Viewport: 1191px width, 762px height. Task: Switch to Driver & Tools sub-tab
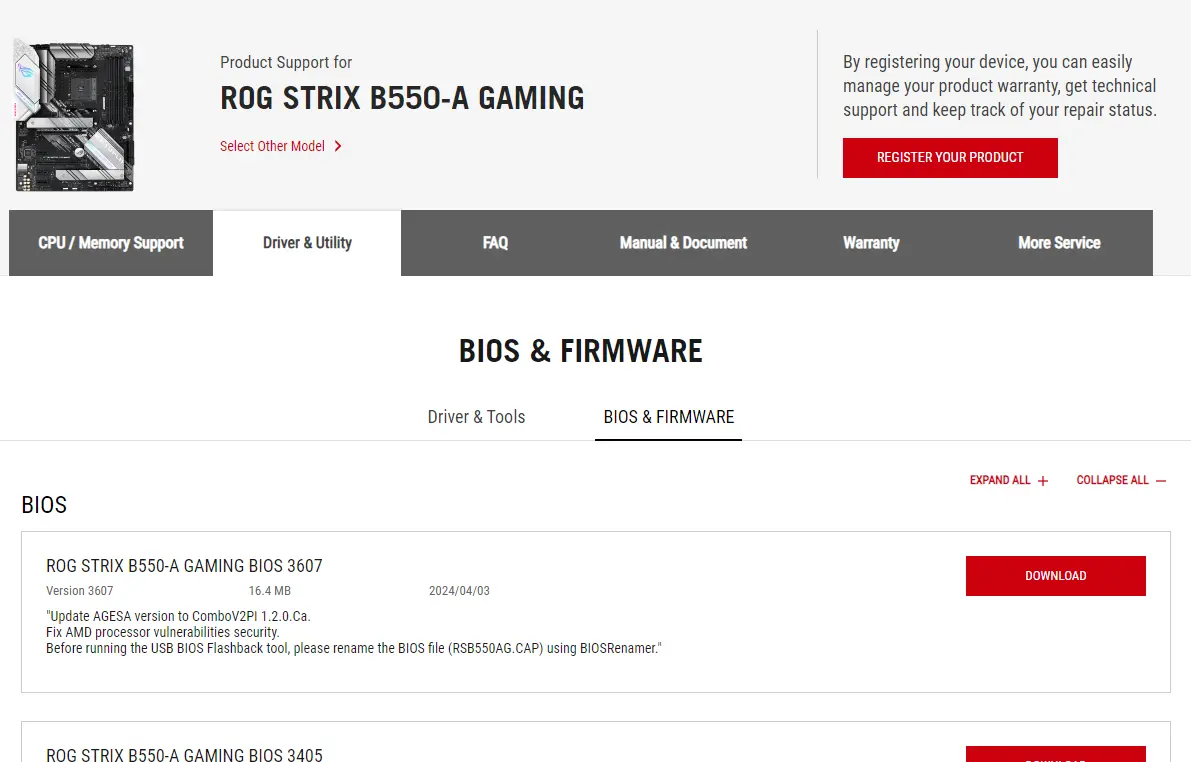[x=476, y=417]
